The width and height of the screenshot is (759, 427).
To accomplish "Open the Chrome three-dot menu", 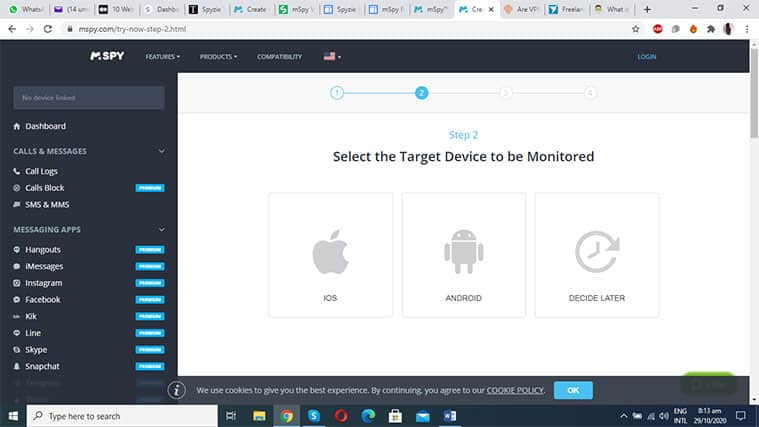I will pyautogui.click(x=747, y=29).
